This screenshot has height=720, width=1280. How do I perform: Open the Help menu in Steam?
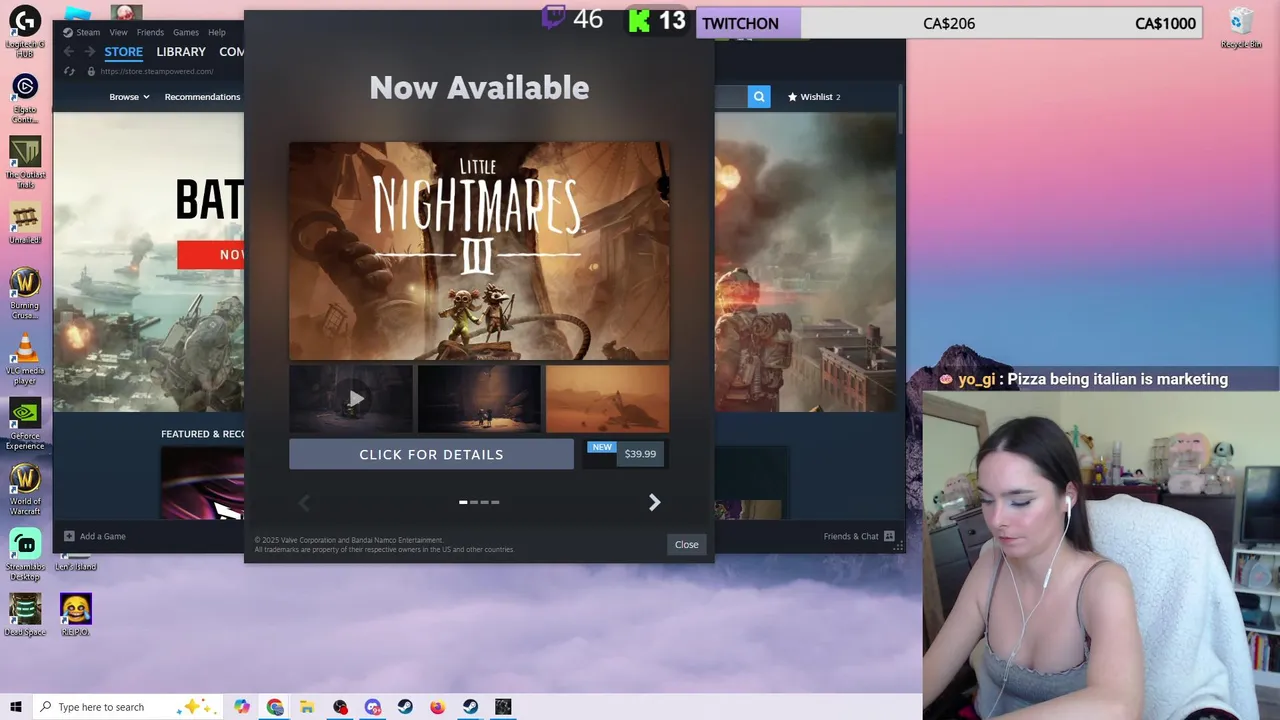(217, 32)
